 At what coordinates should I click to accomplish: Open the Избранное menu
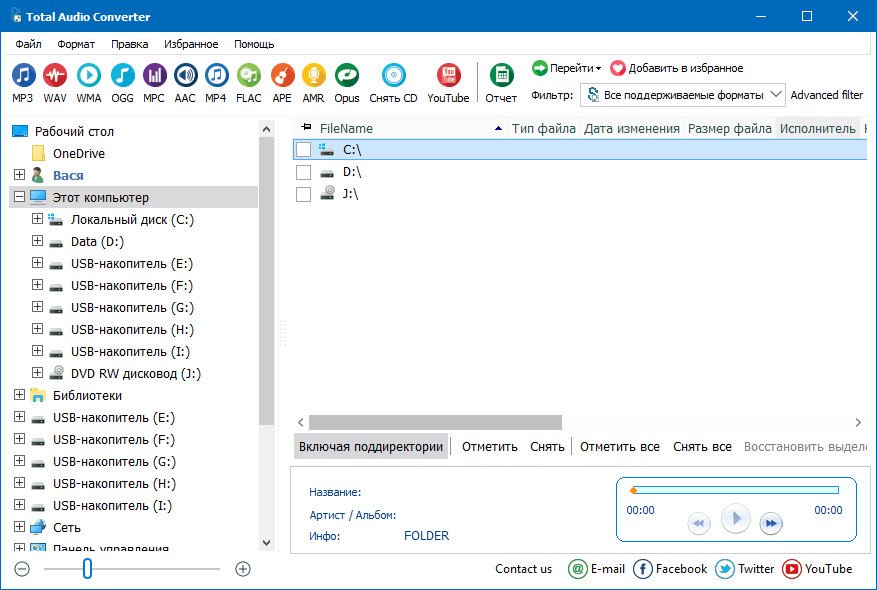tap(191, 44)
